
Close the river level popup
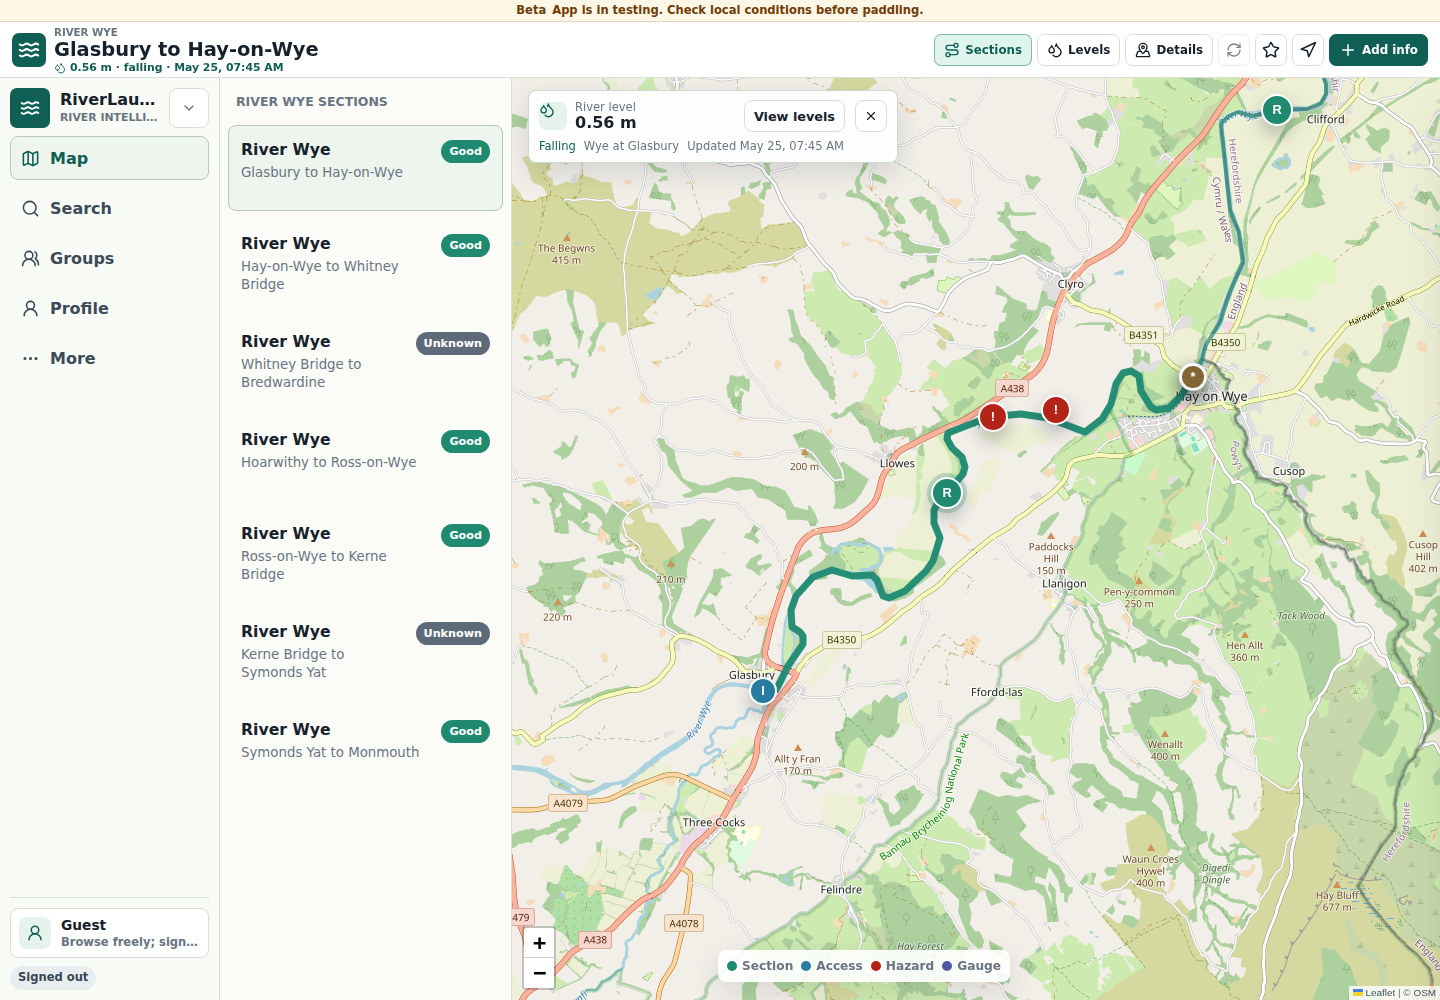[871, 116]
